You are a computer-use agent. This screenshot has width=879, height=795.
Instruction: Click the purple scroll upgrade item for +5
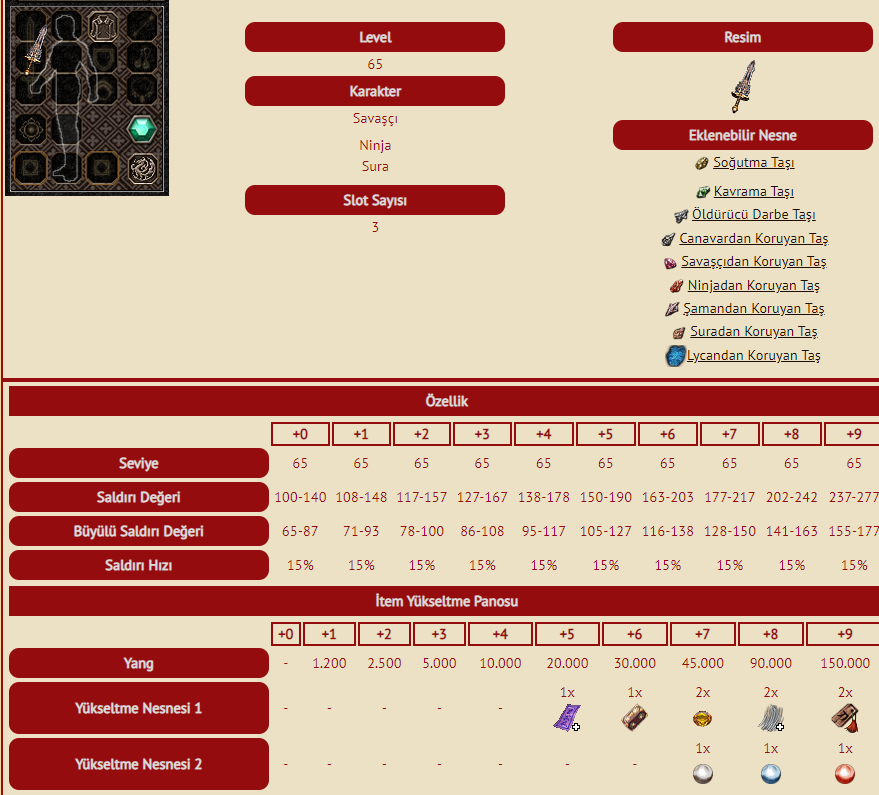pos(567,718)
